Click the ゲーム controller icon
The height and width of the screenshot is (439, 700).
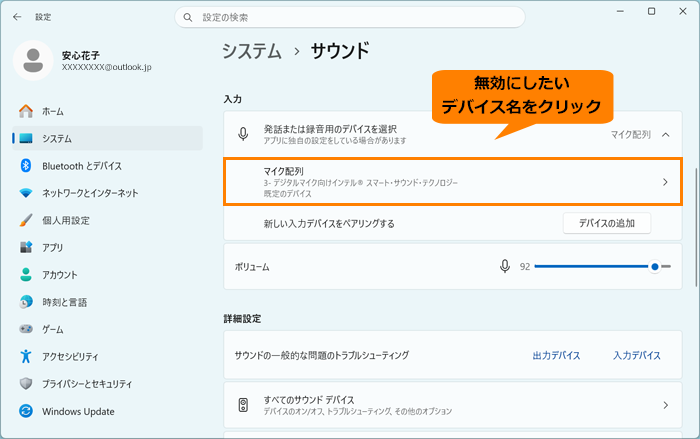point(26,329)
